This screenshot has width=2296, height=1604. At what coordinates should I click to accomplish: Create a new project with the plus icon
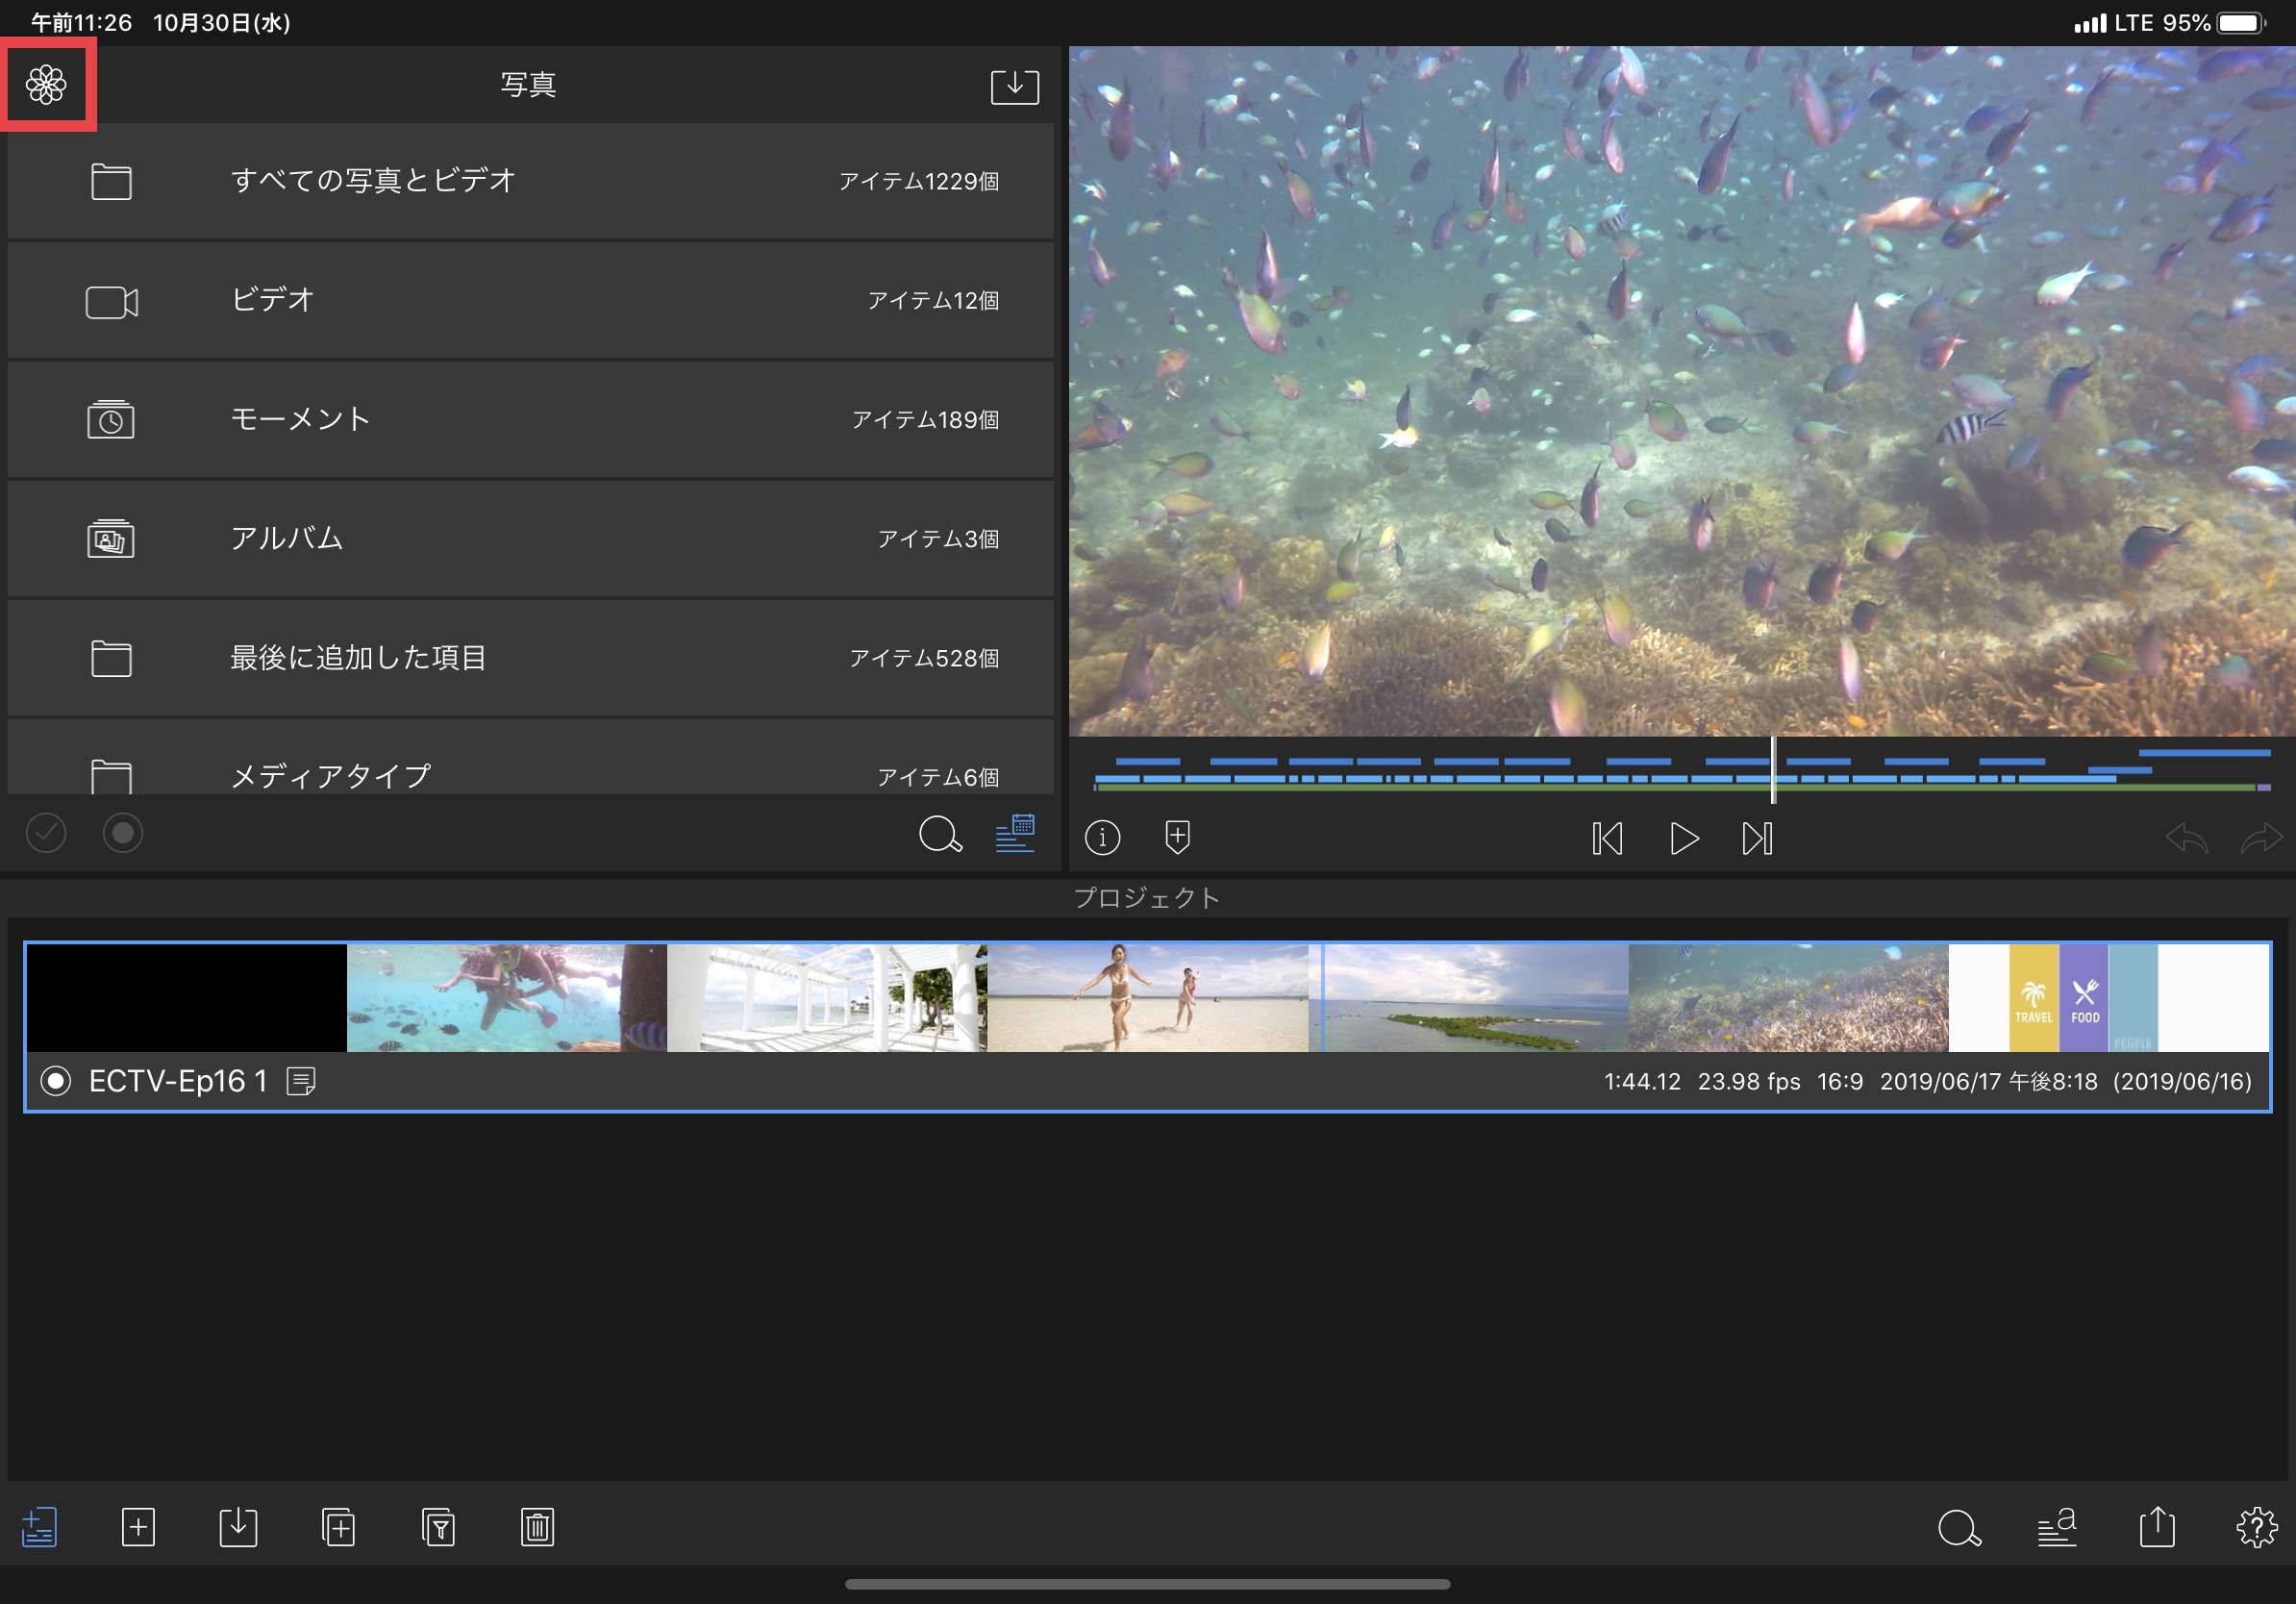pos(138,1527)
